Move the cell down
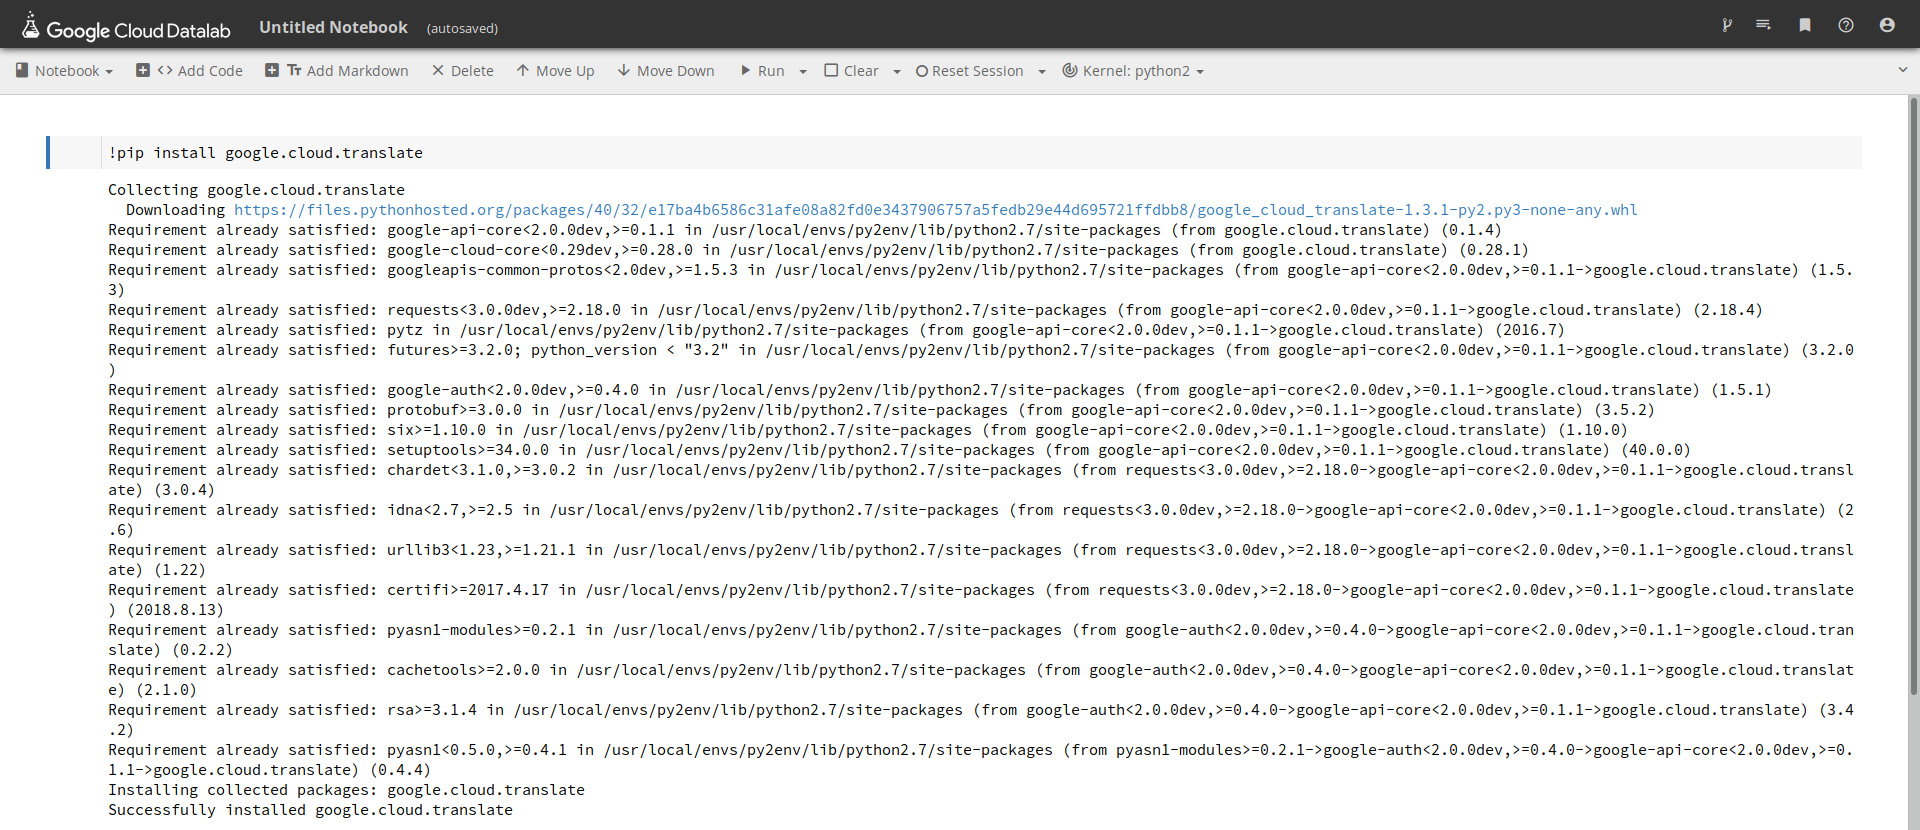This screenshot has height=830, width=1920. (x=666, y=71)
